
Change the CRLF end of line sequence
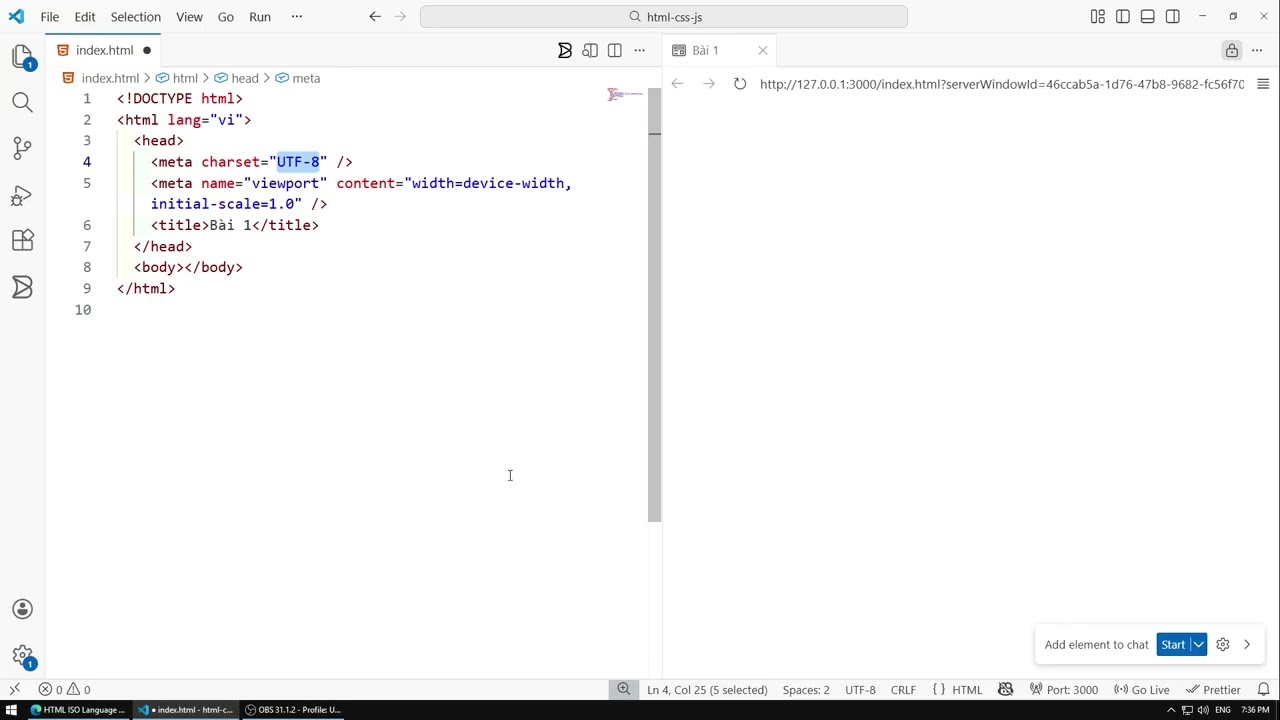click(903, 689)
